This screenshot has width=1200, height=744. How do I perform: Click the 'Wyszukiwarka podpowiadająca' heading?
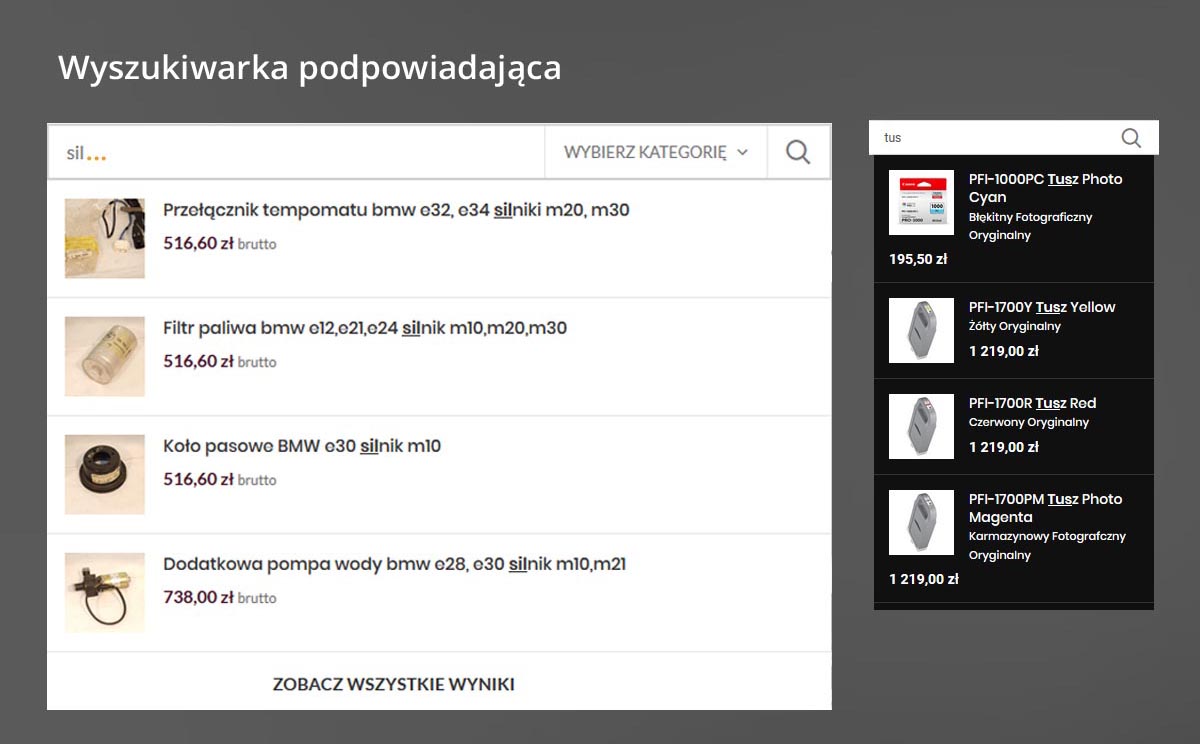309,68
